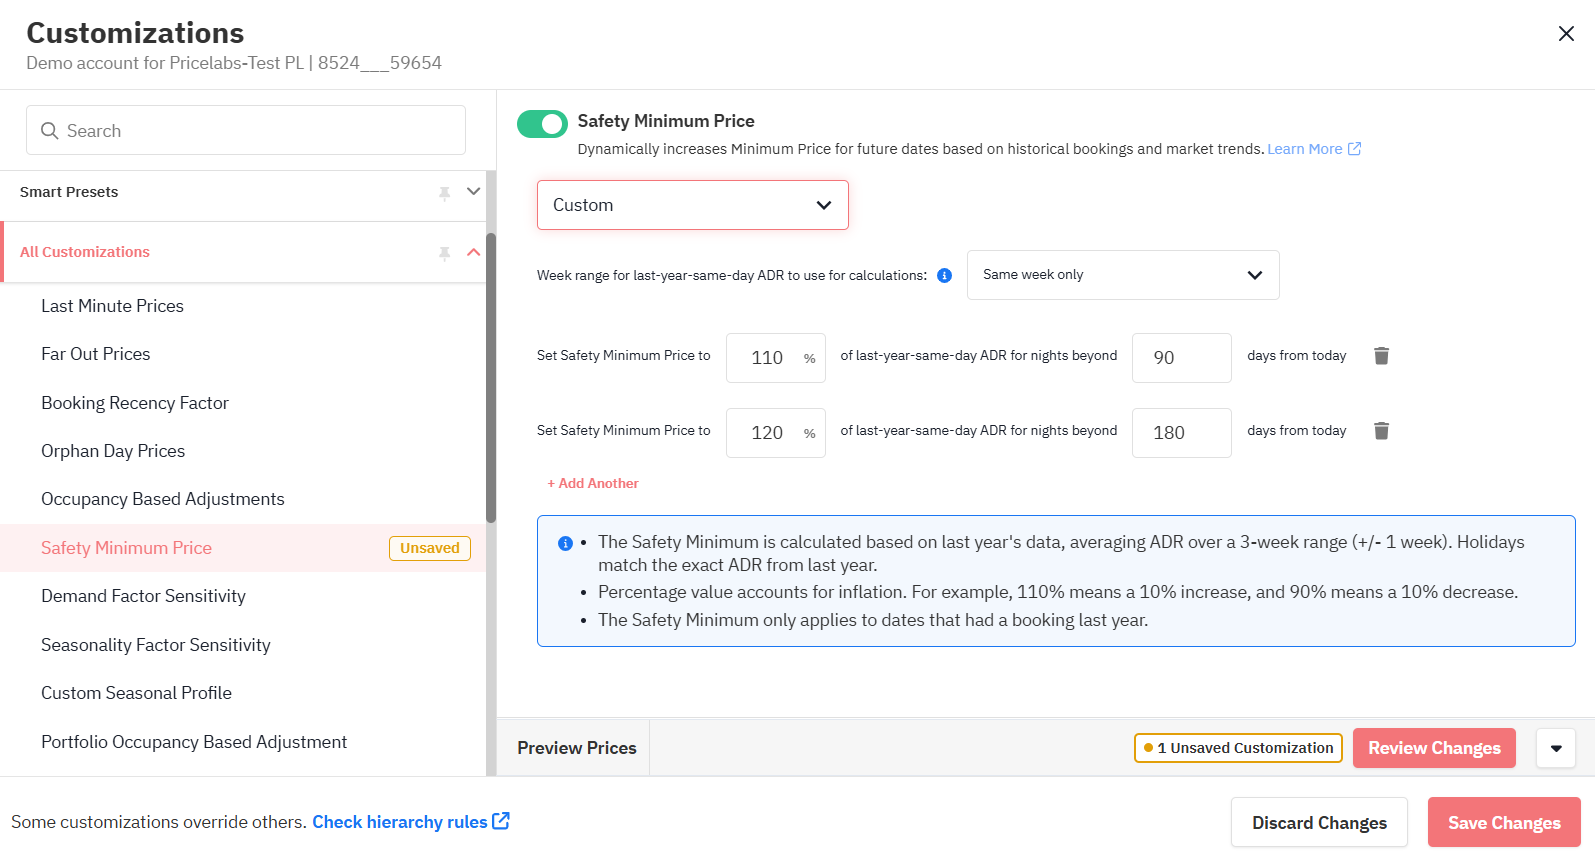Viewport: 1595px width, 862px height.
Task: Open the external link icon after Learn More
Action: [1355, 149]
